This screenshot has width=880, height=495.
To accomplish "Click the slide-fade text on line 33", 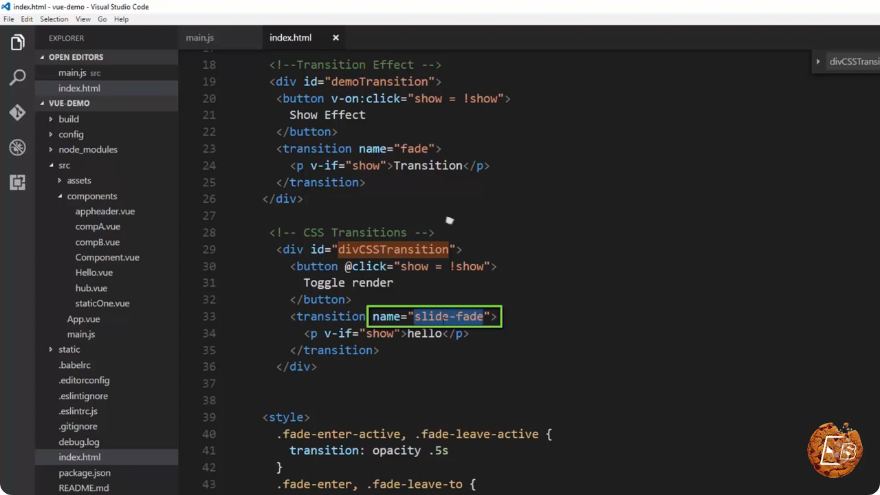I will pyautogui.click(x=448, y=317).
